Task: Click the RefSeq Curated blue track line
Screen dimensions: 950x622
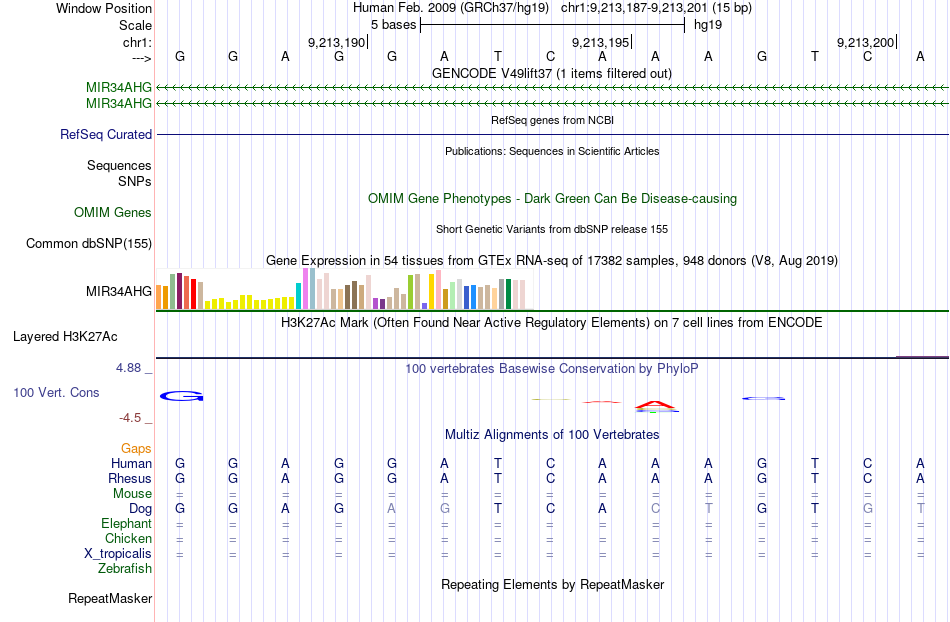Action: (x=552, y=134)
